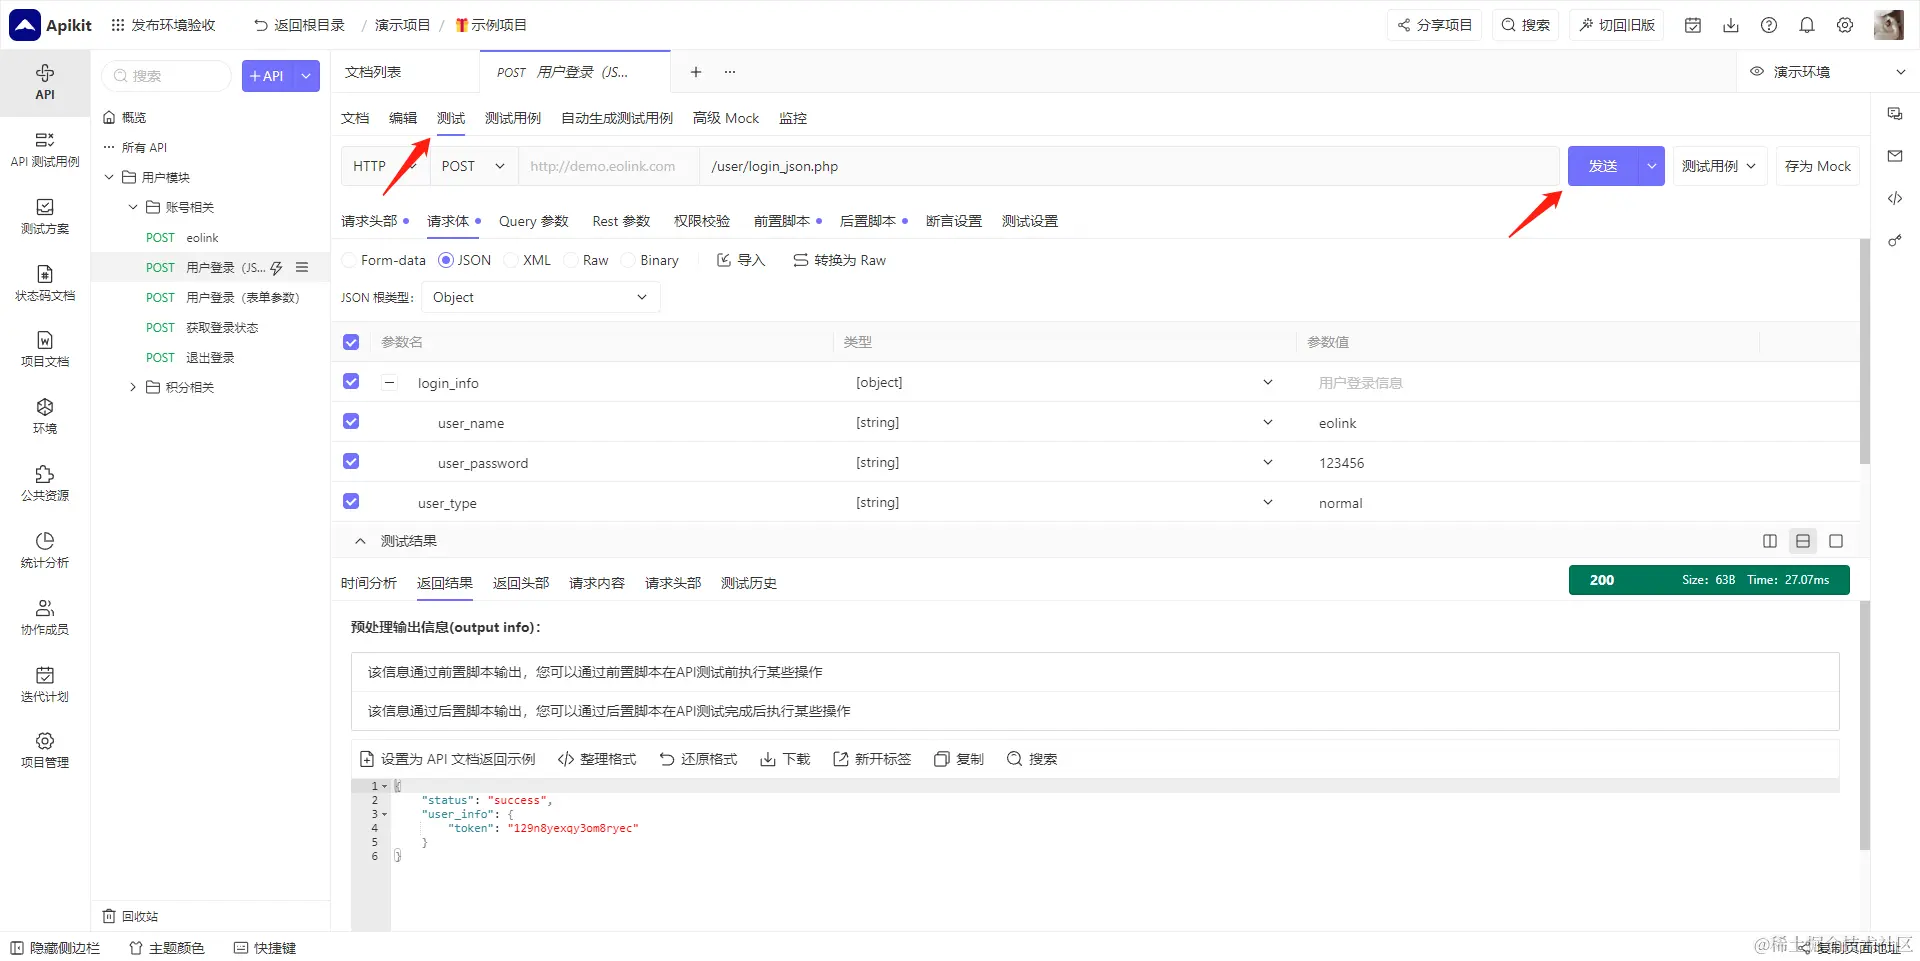Screen dimensions: 1920x961
Task: Open the top-bar settings gear
Action: (1845, 25)
